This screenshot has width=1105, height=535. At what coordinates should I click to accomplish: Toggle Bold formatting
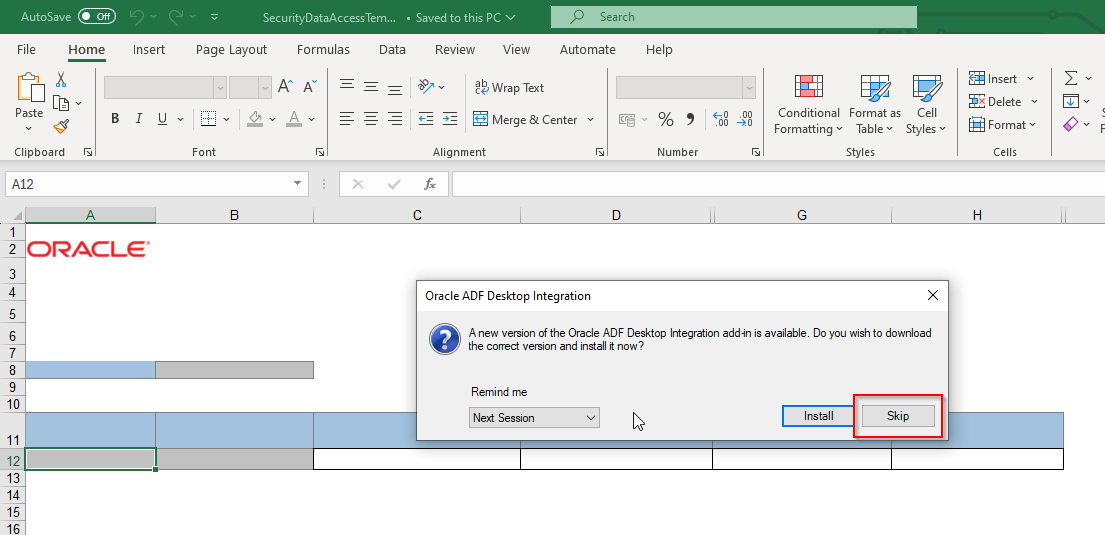[x=115, y=119]
